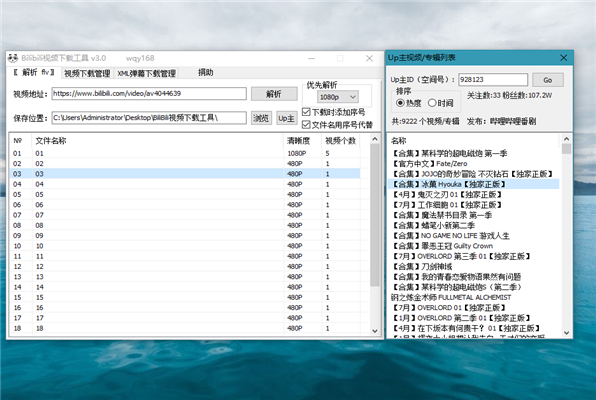This screenshot has height=400, width=596.
Task: Enable 下载时添加序号 checkbox
Action: tap(306, 112)
